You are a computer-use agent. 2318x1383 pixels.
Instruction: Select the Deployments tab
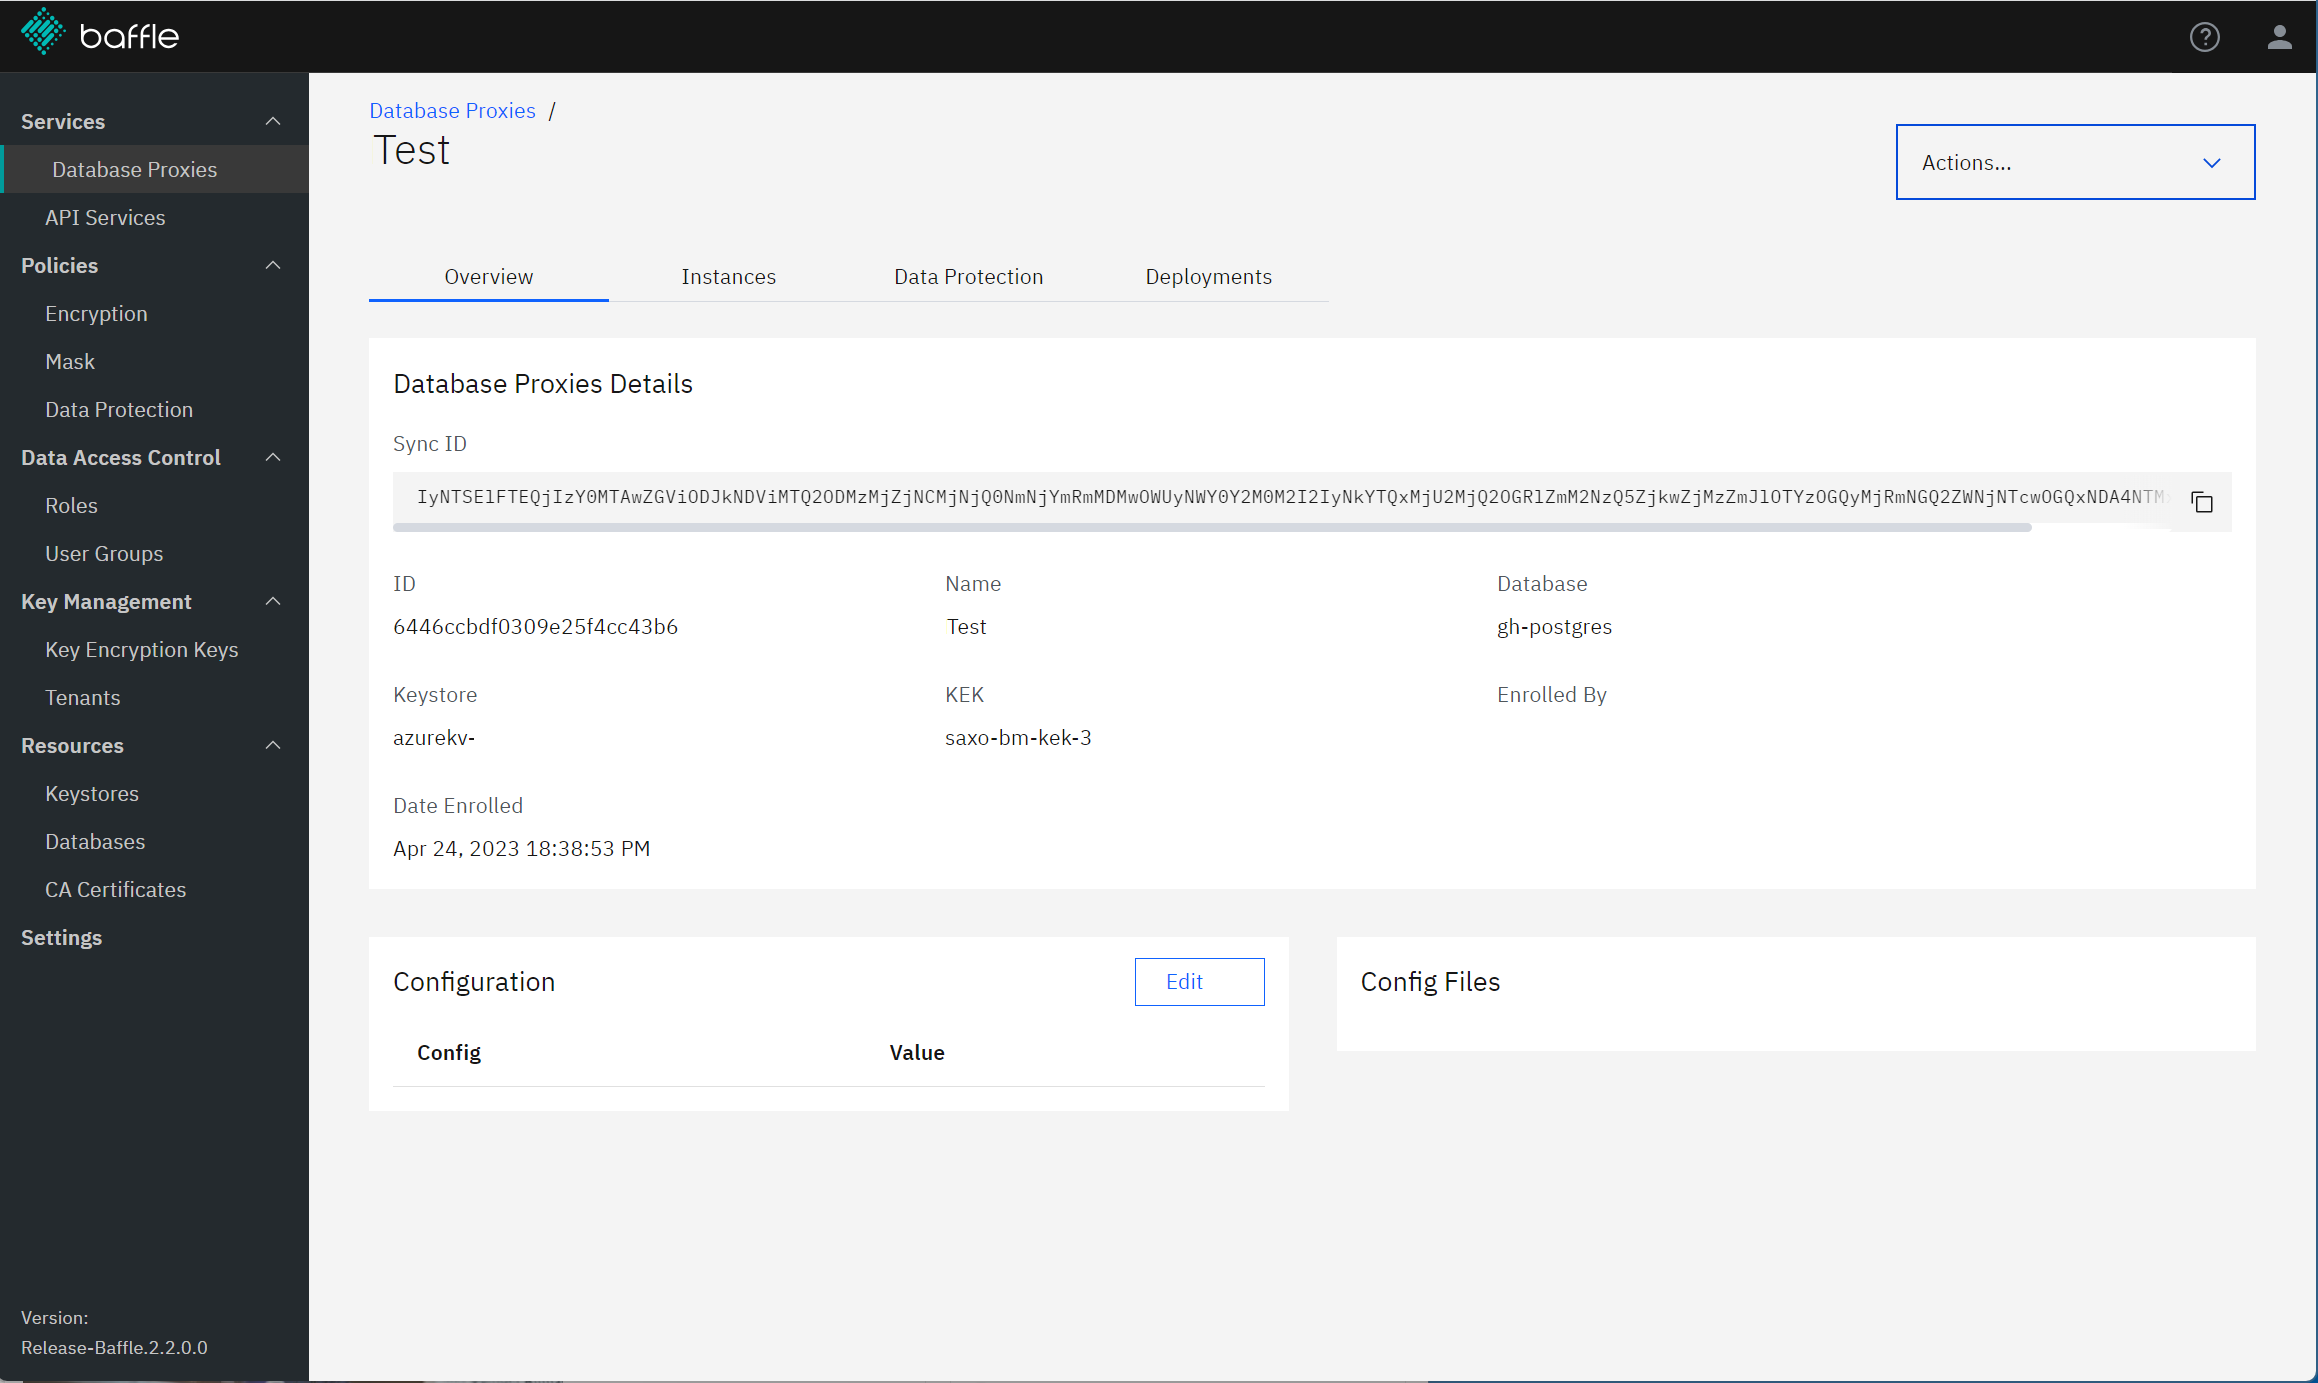(x=1208, y=277)
